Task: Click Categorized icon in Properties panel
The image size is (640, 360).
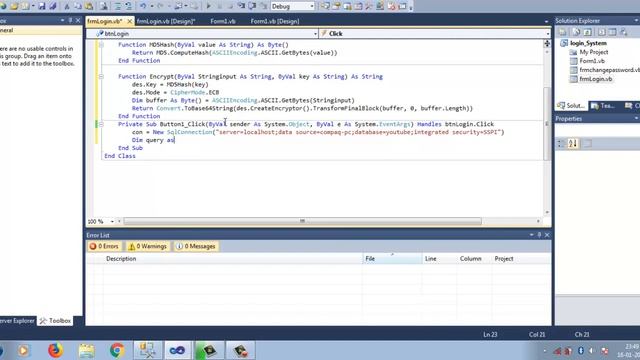Action: pos(561,143)
